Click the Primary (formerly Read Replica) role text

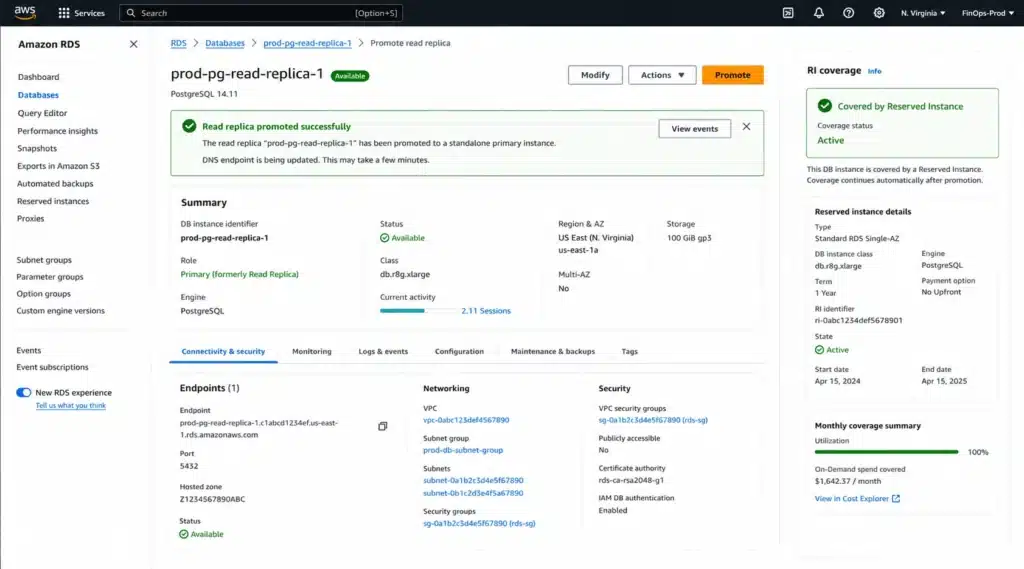(239, 274)
